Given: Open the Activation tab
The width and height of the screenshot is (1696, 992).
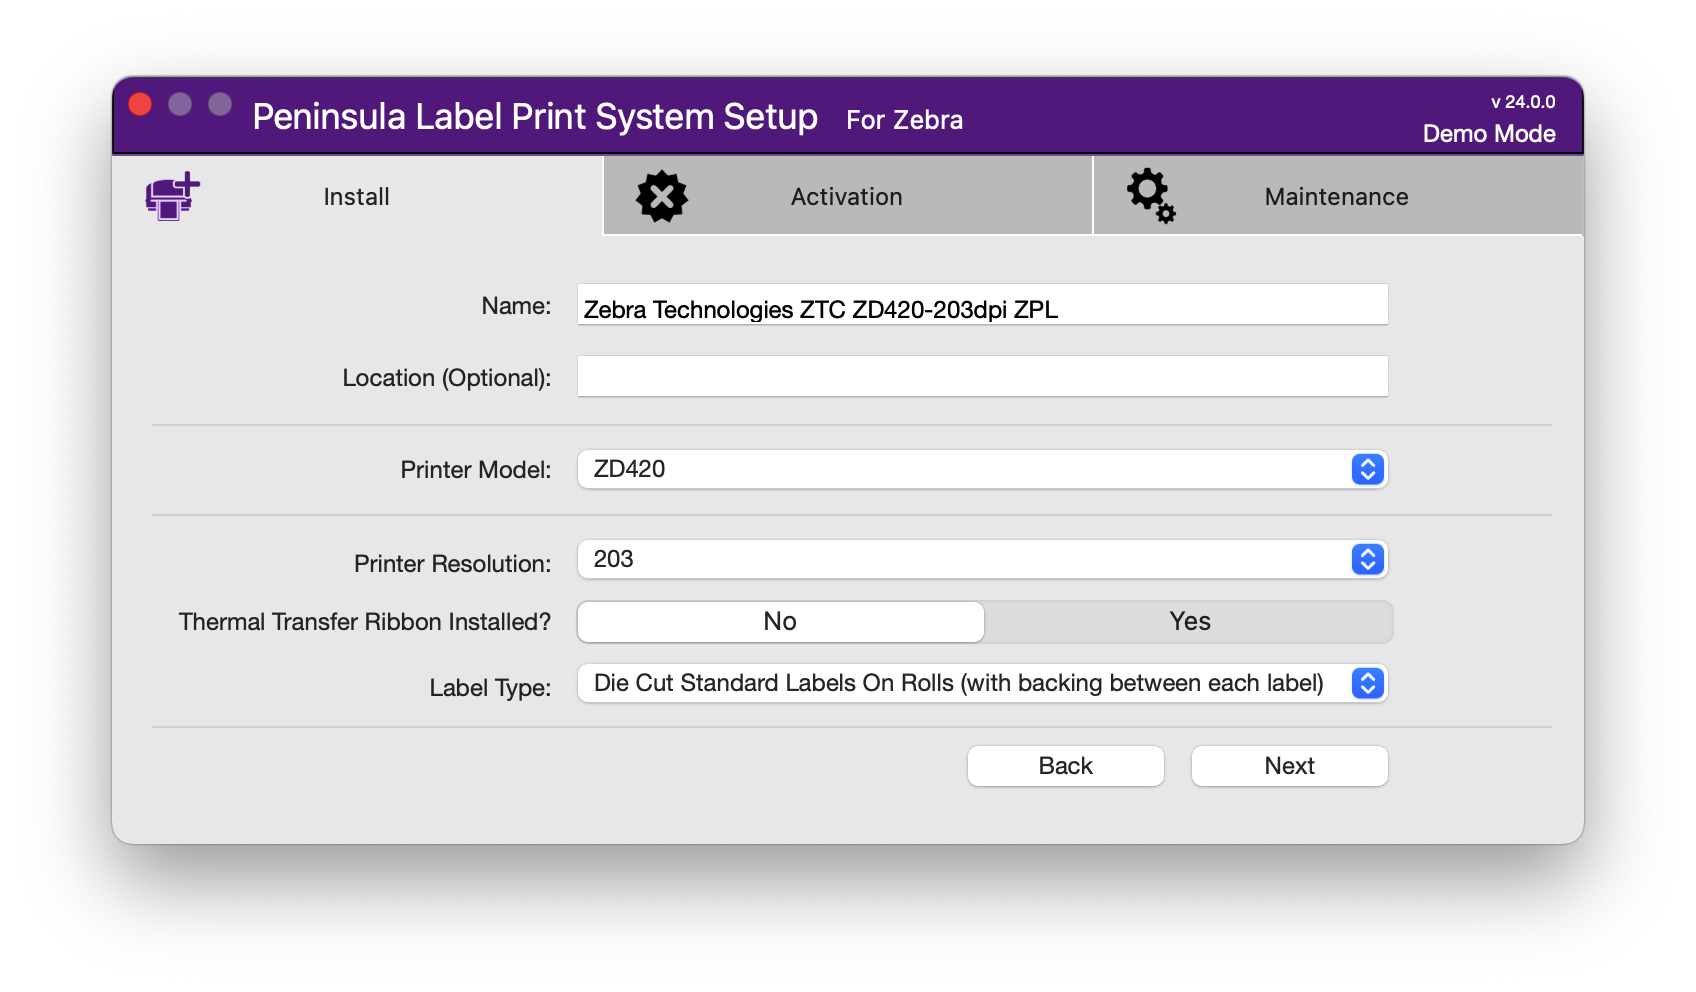Looking at the screenshot, I should (x=848, y=196).
